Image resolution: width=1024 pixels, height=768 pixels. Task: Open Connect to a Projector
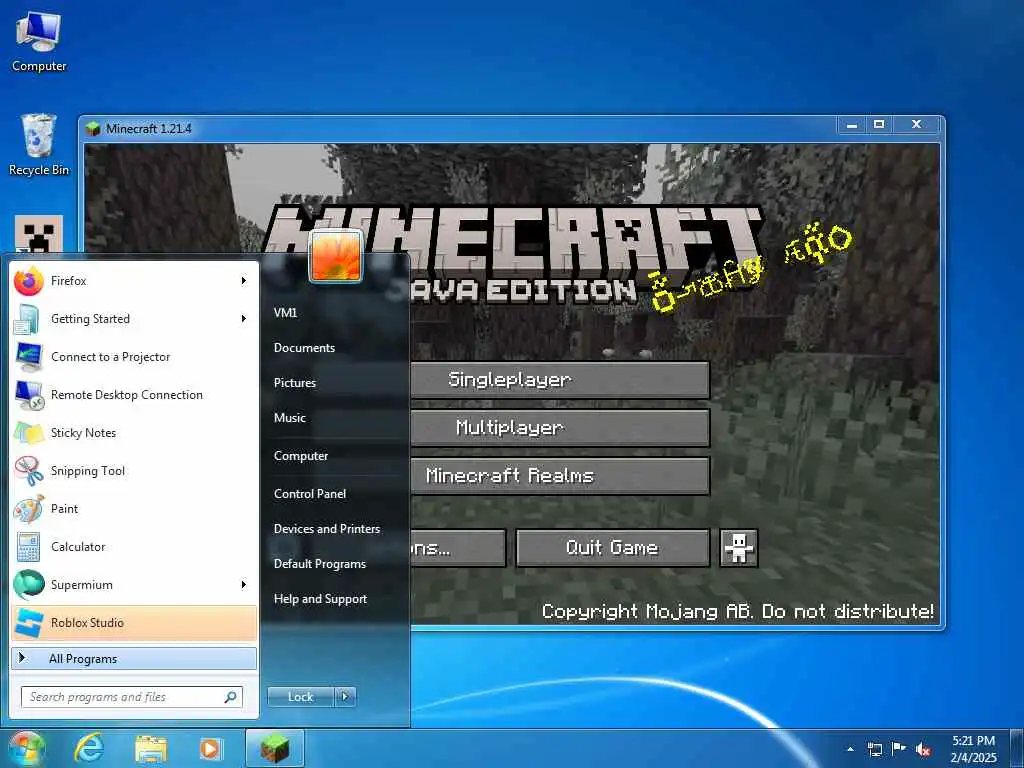click(x=134, y=357)
